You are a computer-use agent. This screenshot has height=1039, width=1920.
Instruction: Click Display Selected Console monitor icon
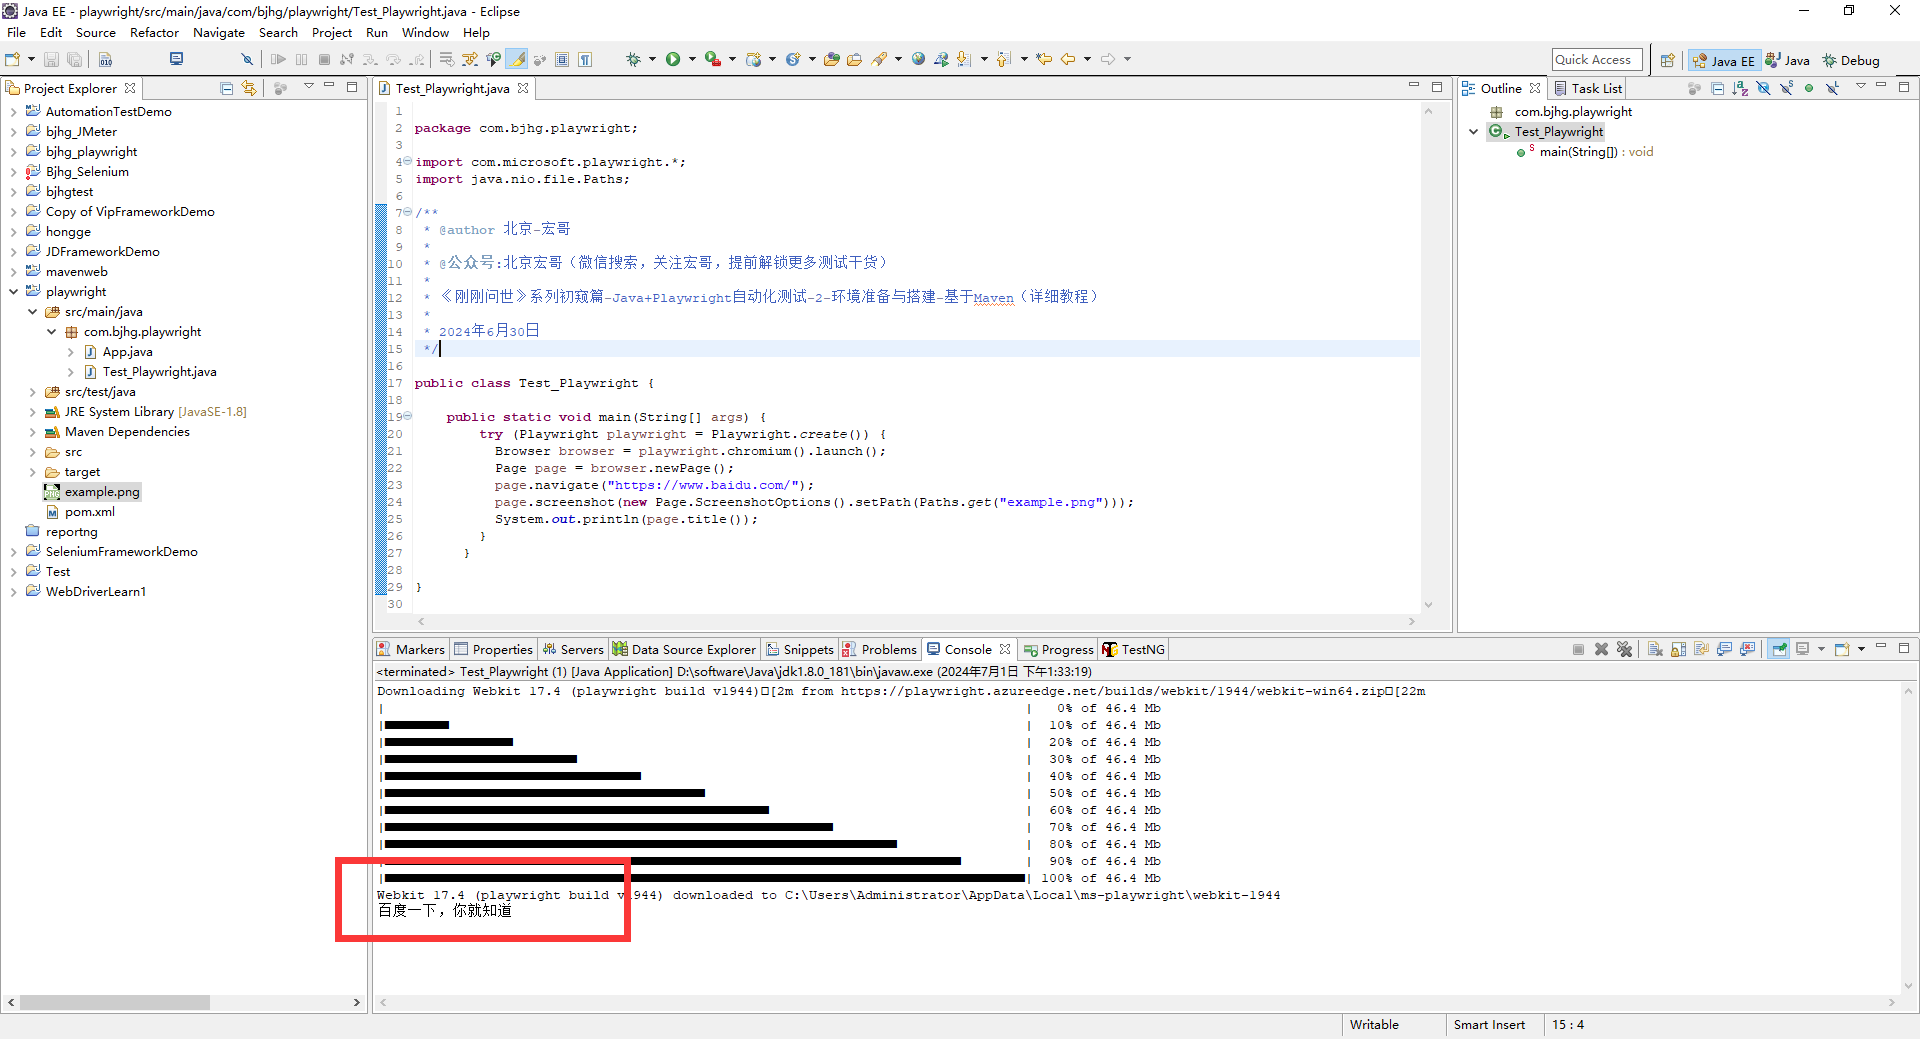pyautogui.click(x=1802, y=649)
